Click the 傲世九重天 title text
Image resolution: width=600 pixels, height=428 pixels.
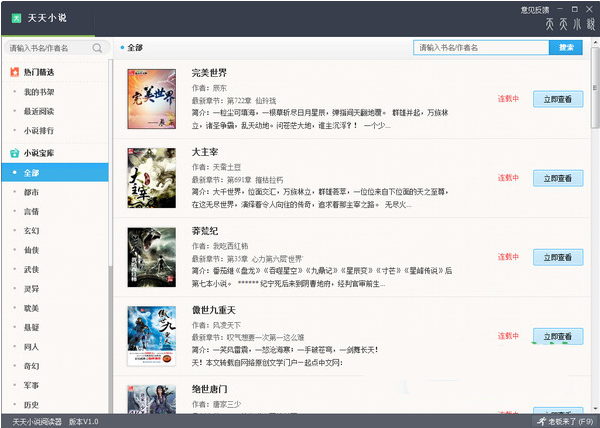tap(214, 310)
